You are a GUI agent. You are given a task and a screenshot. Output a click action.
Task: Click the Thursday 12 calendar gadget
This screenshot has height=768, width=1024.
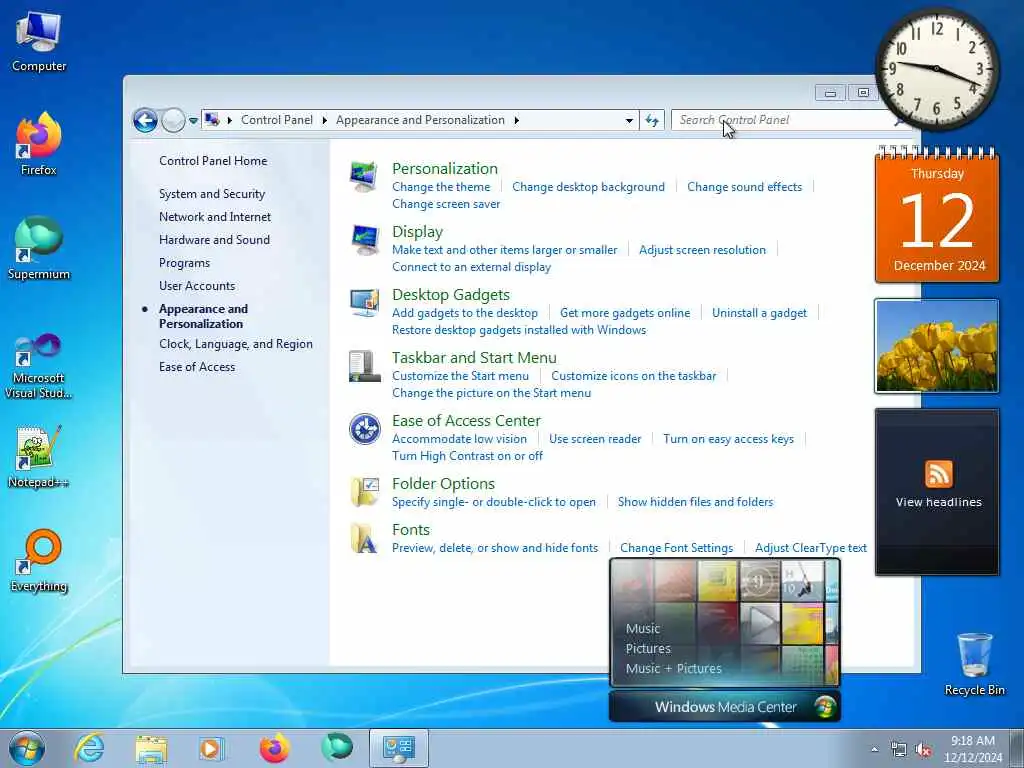[x=937, y=216]
